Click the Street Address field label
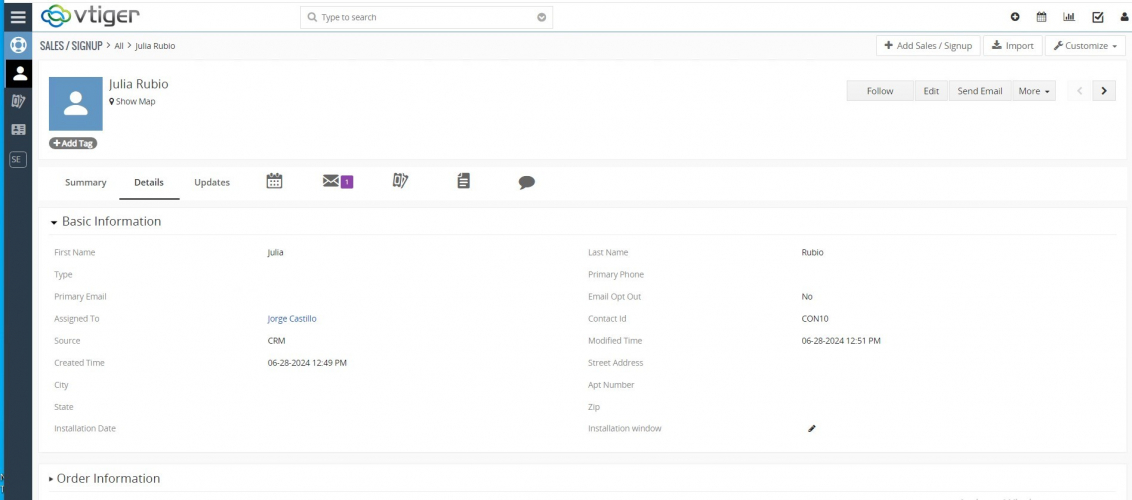The width and height of the screenshot is (1132, 500). coord(616,363)
